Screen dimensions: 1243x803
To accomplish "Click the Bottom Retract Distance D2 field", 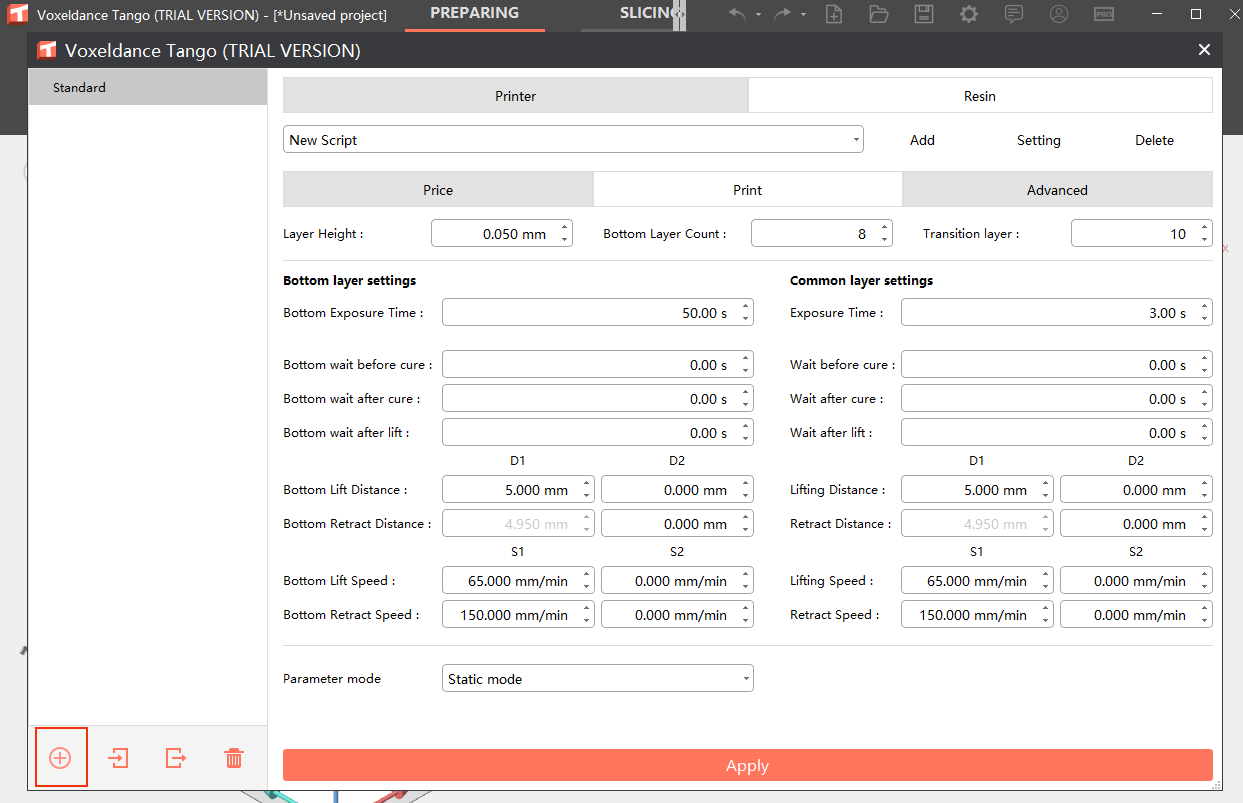I will click(x=677, y=524).
